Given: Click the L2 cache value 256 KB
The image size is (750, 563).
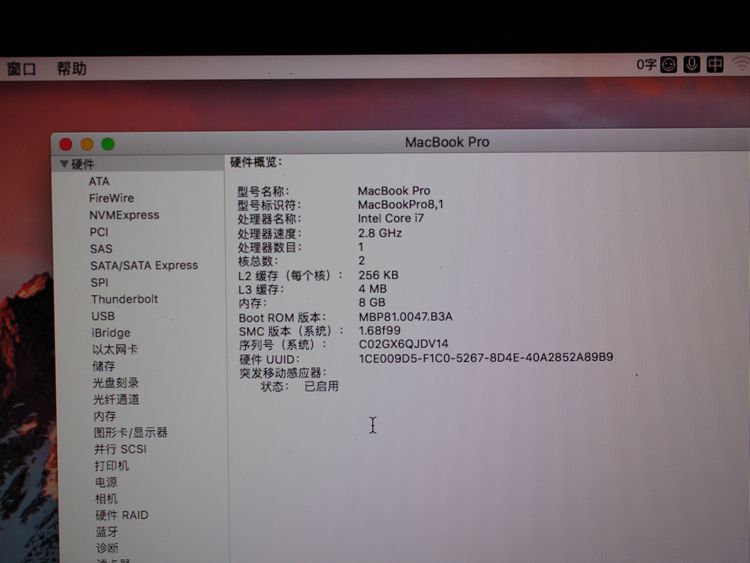Looking at the screenshot, I should [x=378, y=275].
